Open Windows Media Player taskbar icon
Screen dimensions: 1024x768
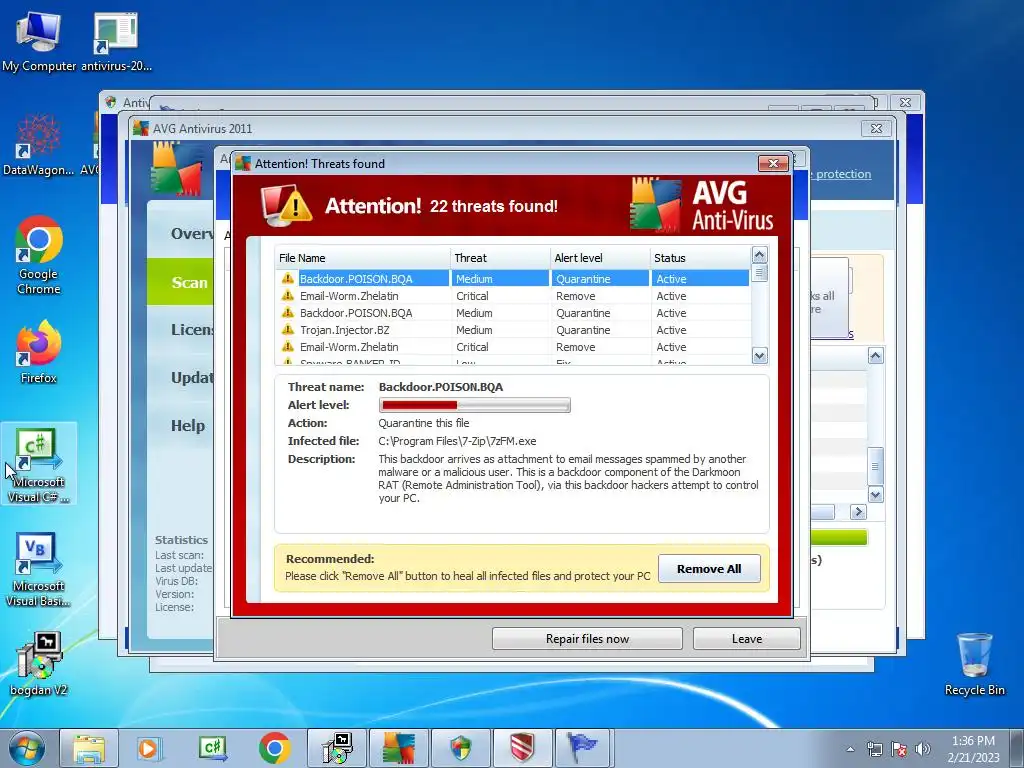(x=149, y=748)
